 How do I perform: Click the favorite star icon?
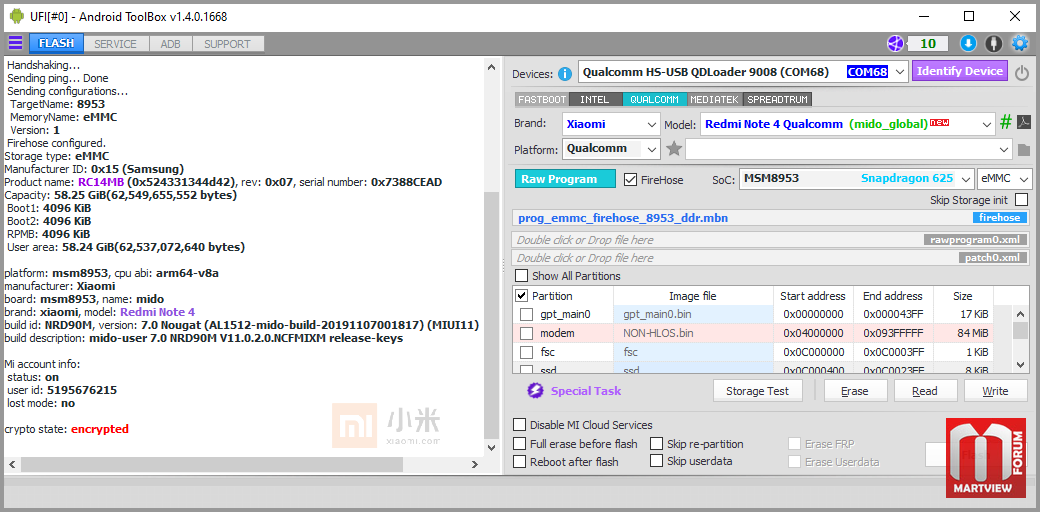tap(674, 149)
